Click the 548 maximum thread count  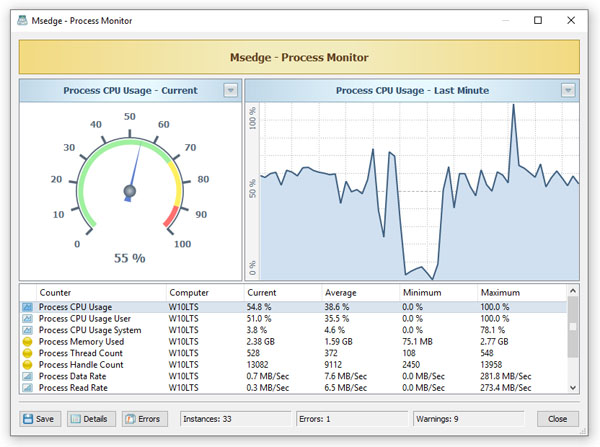tap(487, 353)
